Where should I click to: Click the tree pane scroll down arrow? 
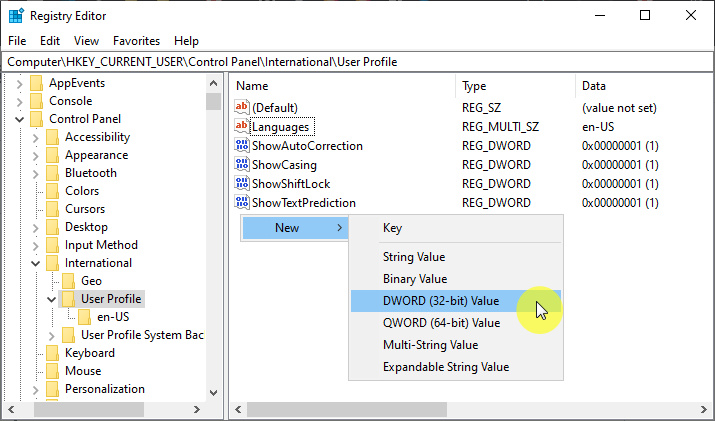[x=213, y=393]
